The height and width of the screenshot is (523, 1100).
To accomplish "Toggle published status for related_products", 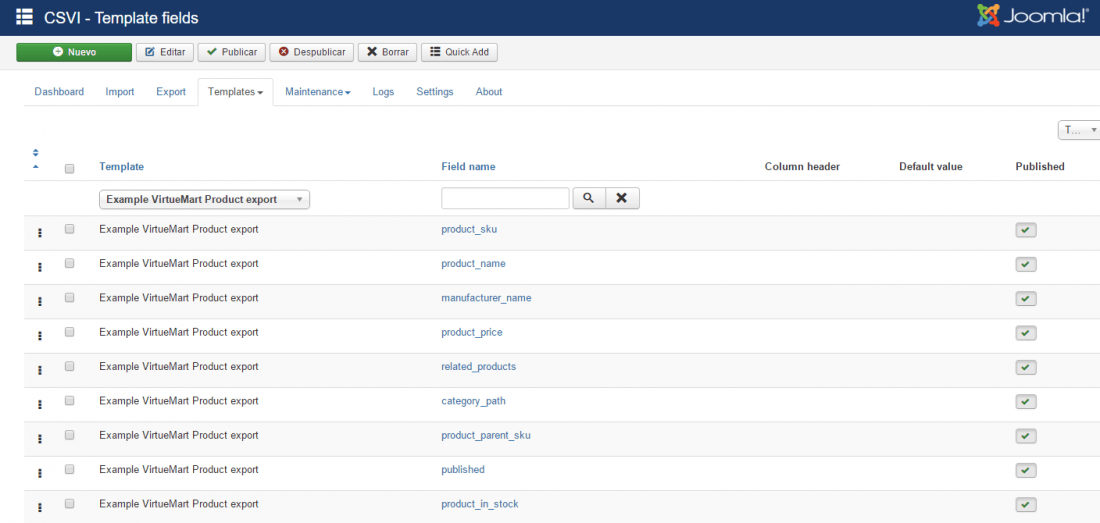I will pos(1026,368).
